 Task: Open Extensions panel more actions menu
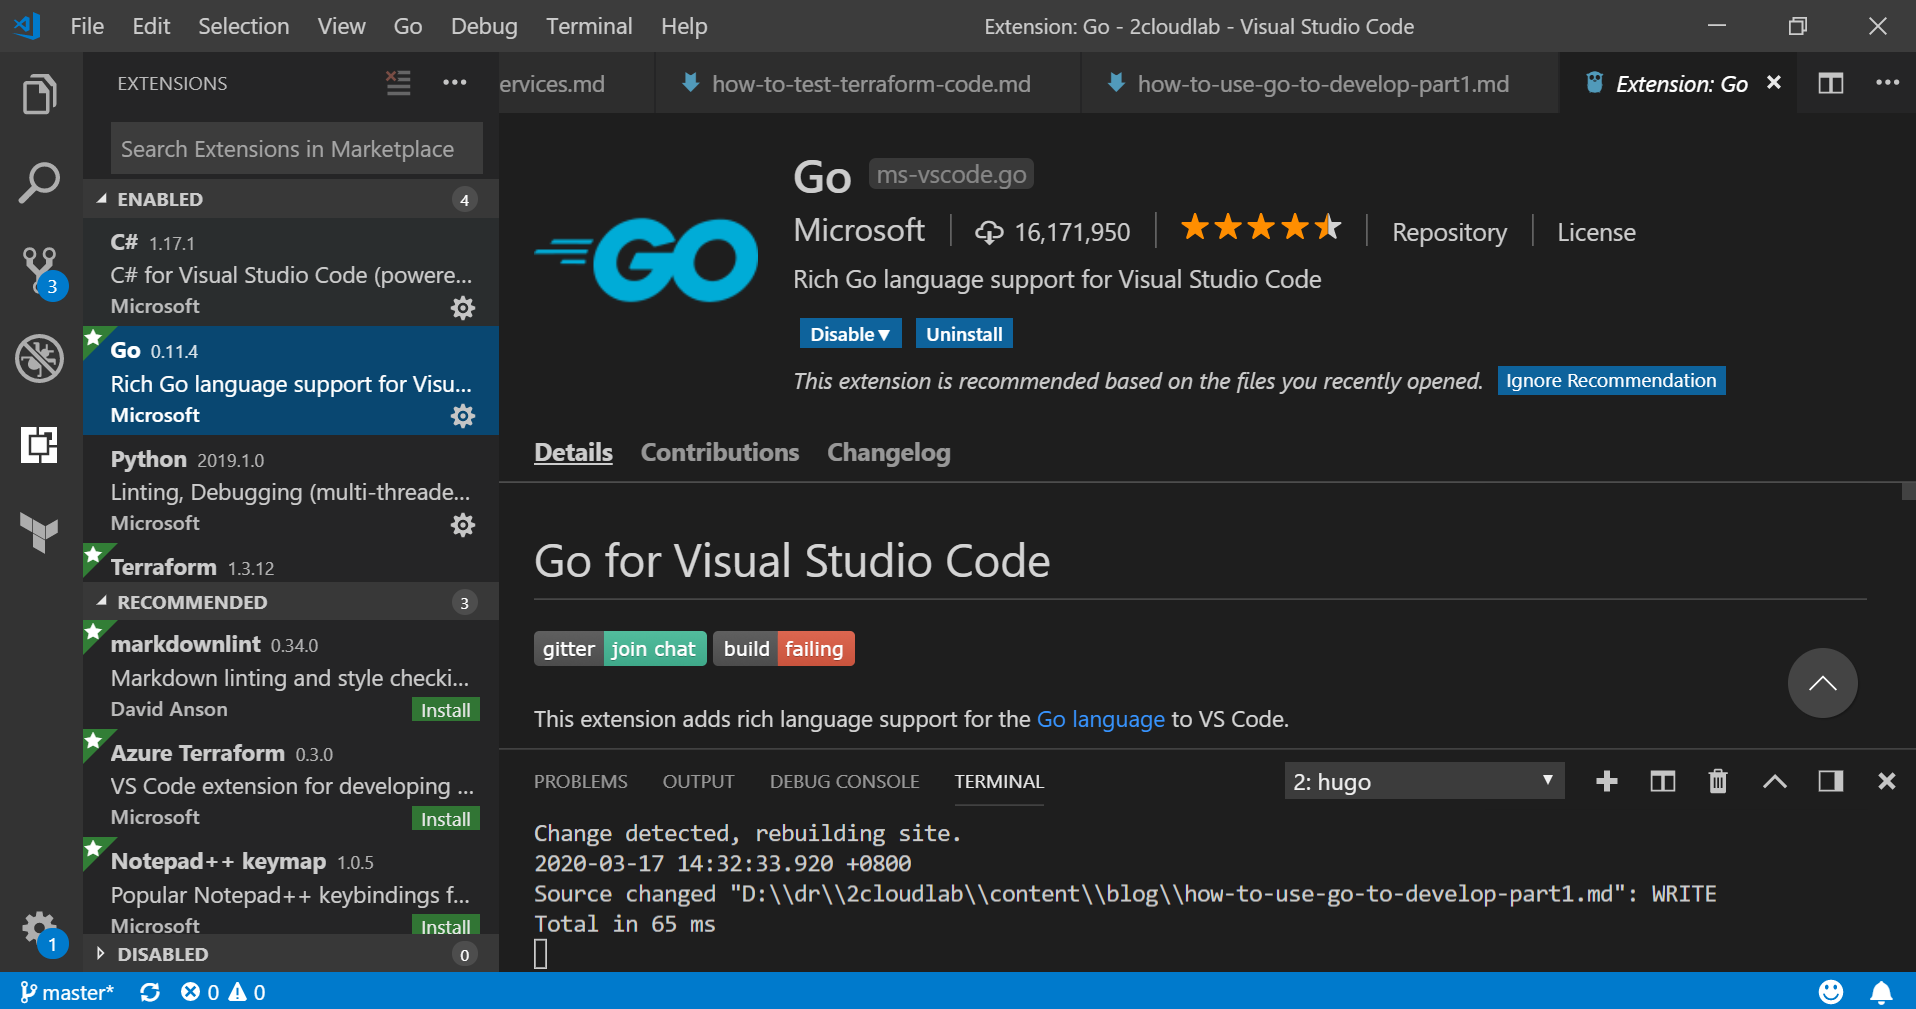click(455, 83)
